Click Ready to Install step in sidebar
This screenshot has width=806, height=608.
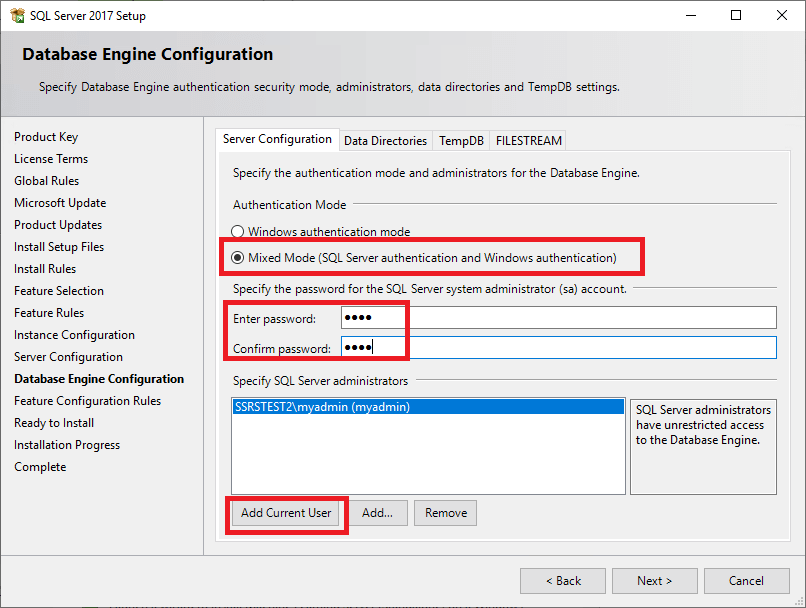coord(54,423)
